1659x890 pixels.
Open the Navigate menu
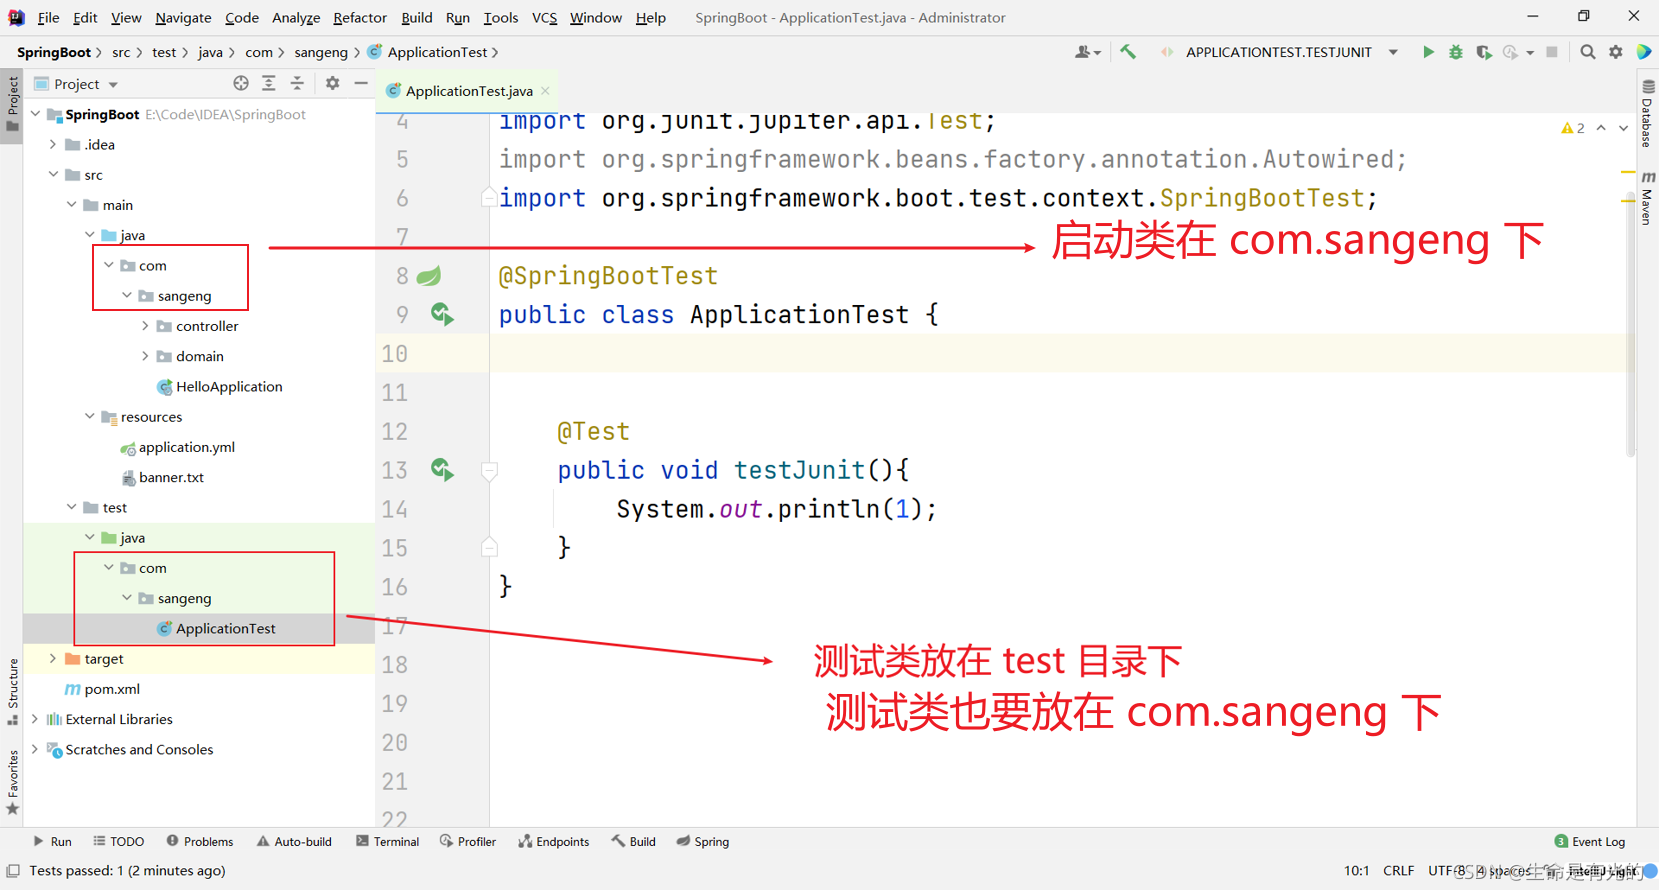click(183, 17)
